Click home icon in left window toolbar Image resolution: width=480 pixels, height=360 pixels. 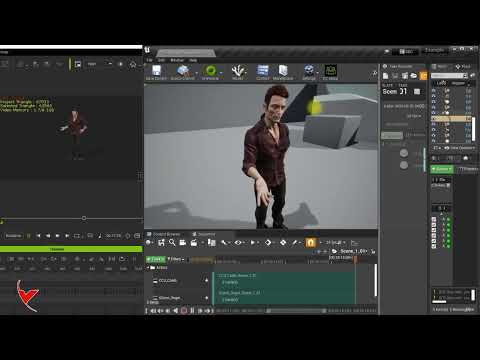[133, 64]
